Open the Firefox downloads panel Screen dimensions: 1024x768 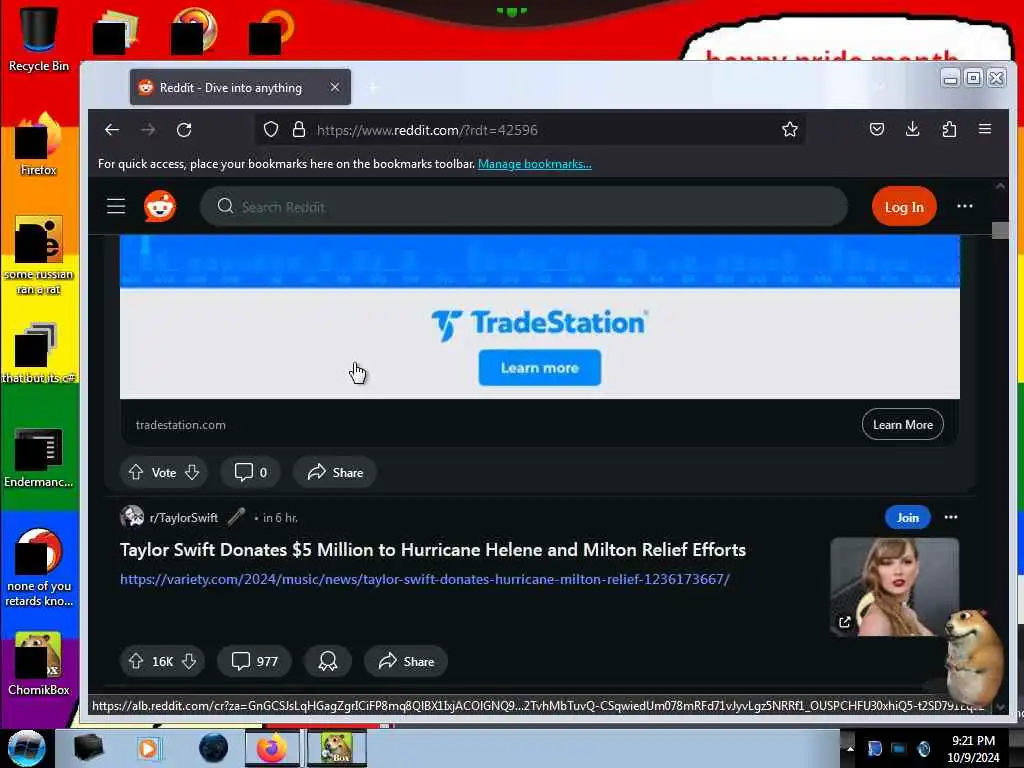[x=913, y=129]
